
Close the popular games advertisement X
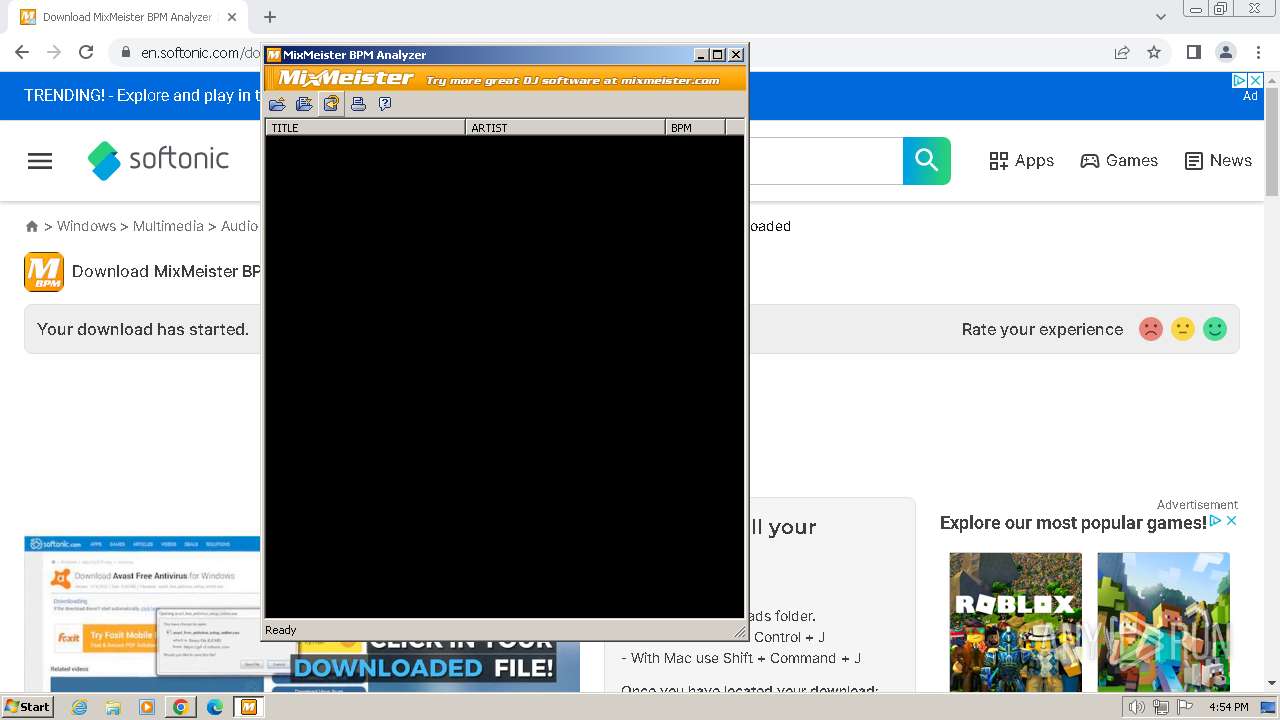click(x=1232, y=521)
